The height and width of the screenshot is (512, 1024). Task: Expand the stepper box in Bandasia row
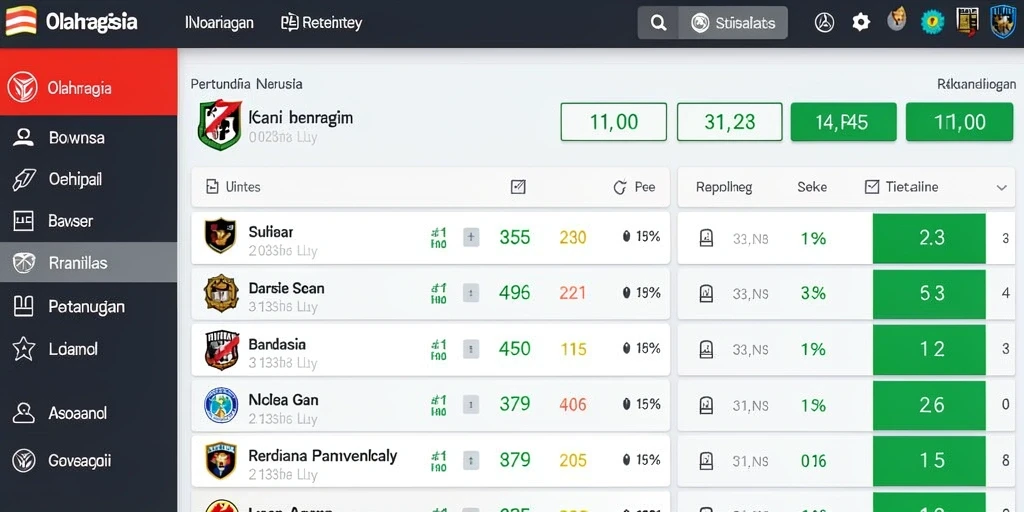[471, 349]
